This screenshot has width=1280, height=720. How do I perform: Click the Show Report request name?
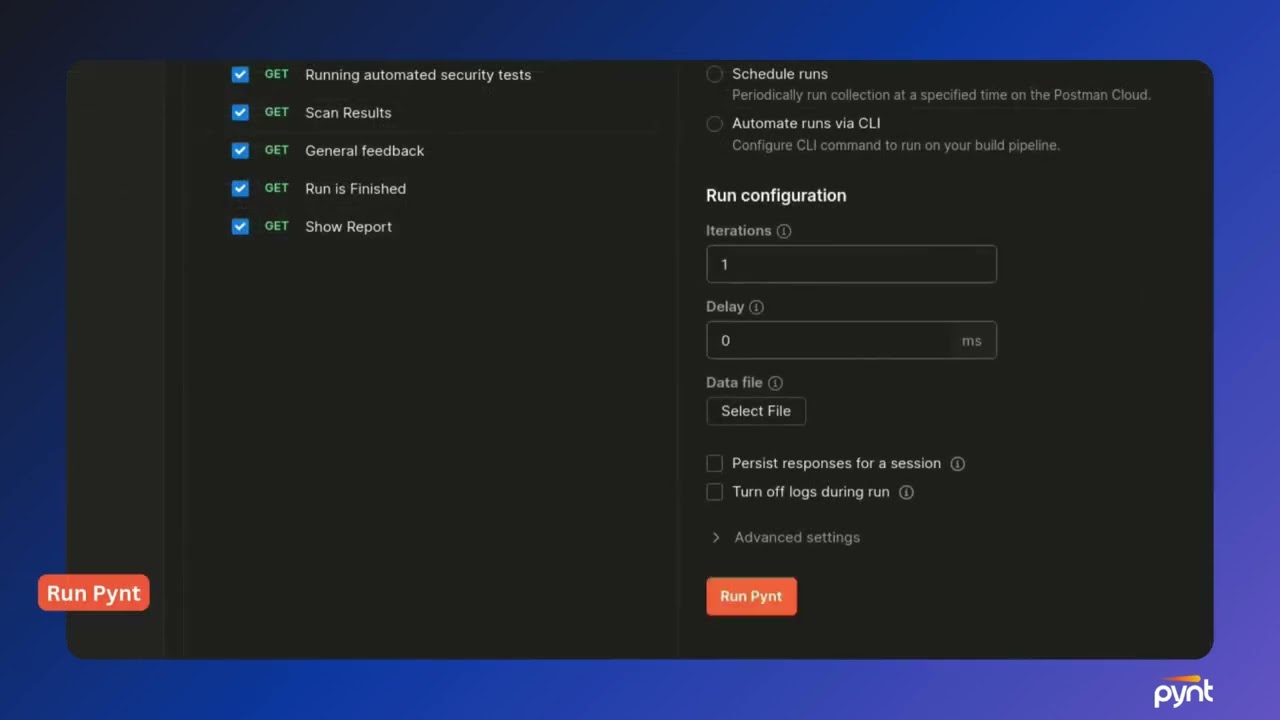tap(348, 227)
